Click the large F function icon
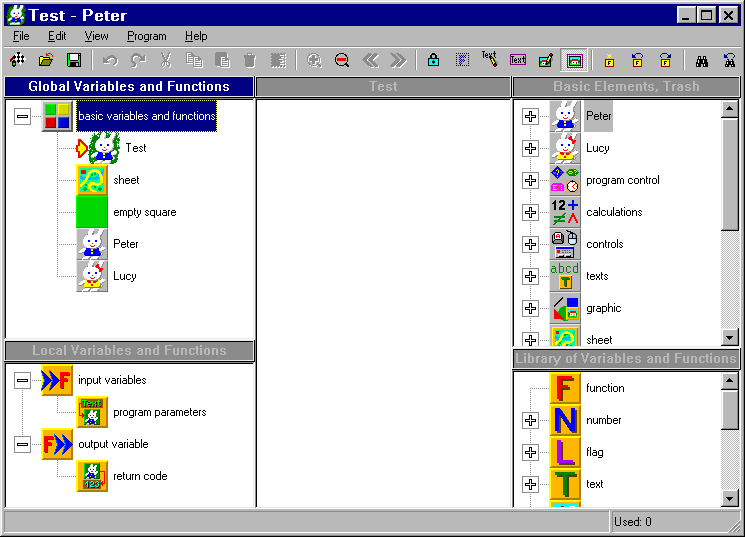The image size is (745, 537). (x=566, y=388)
